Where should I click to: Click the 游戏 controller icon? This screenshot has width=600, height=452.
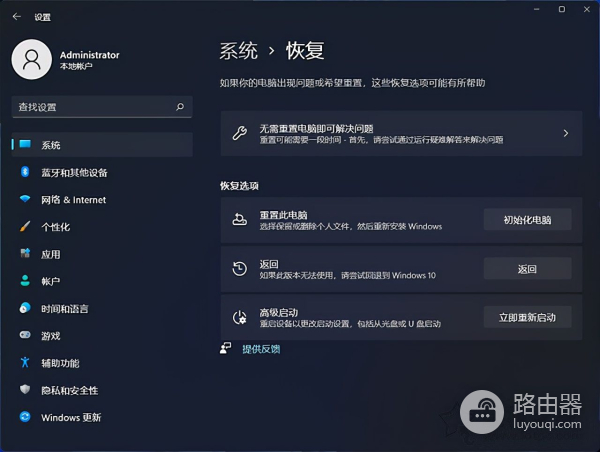25,335
